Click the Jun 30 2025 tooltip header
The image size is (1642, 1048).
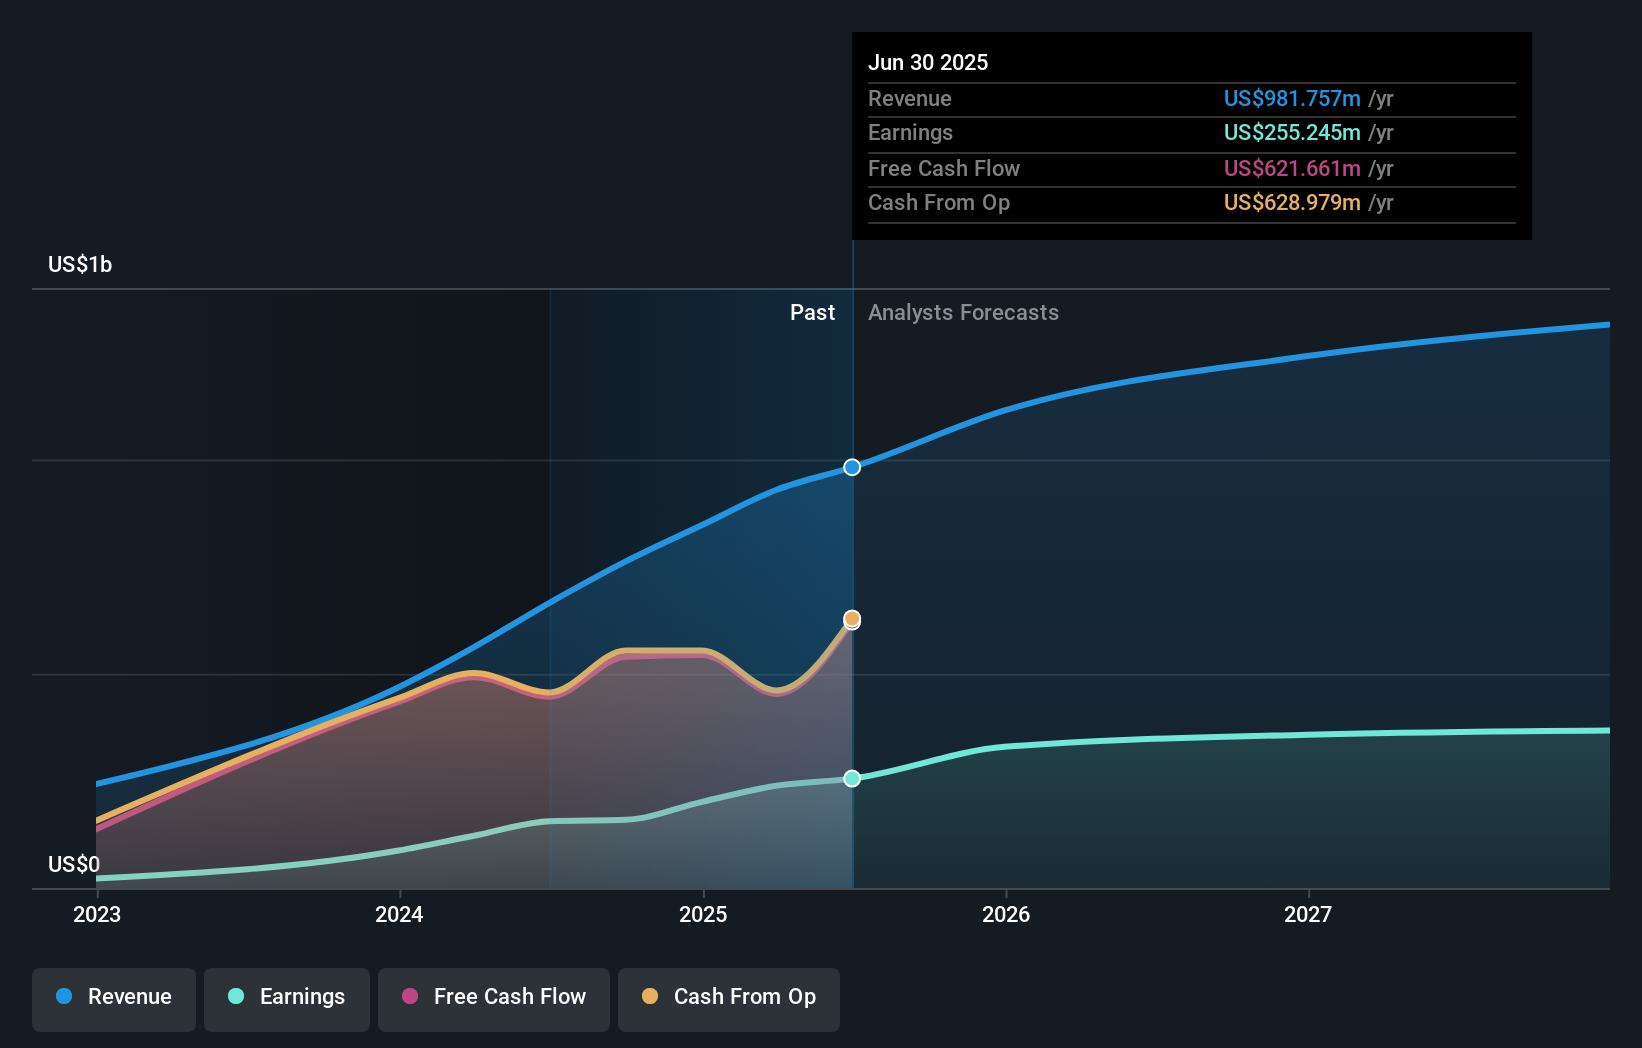pyautogui.click(x=928, y=62)
